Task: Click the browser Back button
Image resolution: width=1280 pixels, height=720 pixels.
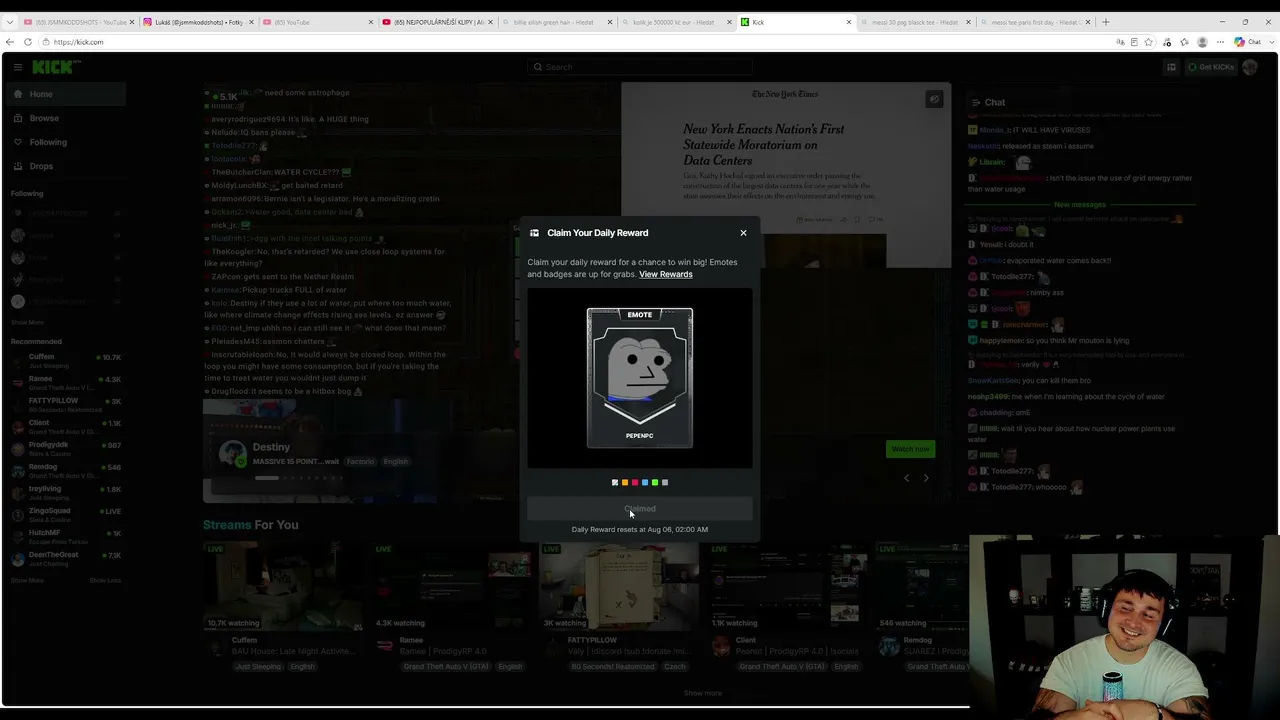Action: pos(9,42)
